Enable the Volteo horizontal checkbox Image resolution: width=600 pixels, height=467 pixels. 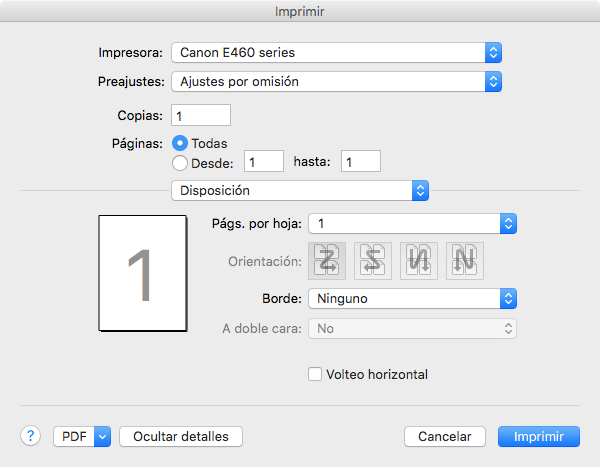[x=316, y=374]
